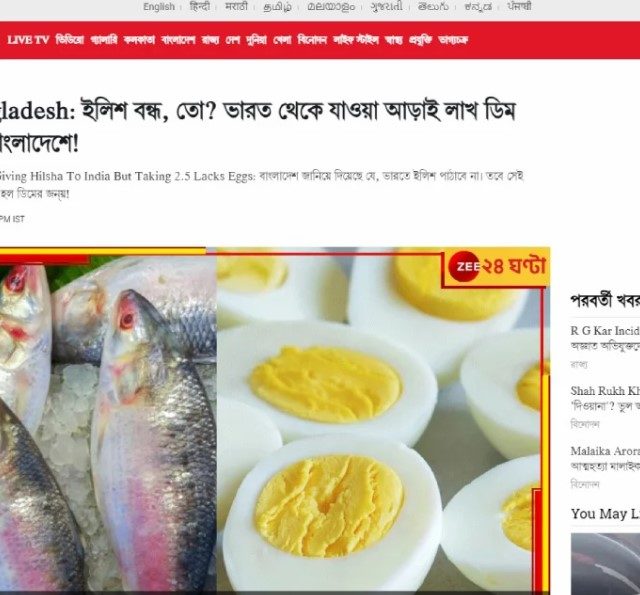The width and height of the screenshot is (640, 595).
Task: Open the ভিডিয়ো menu item
Action: coord(69,40)
